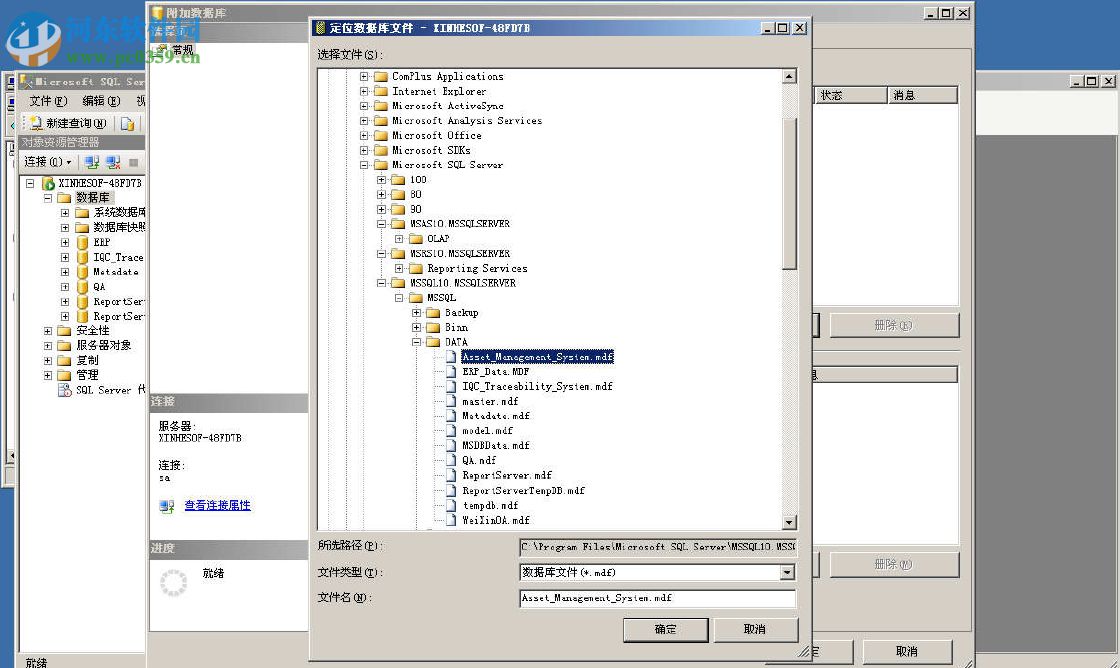Select the Asset_Management_System.mdf file
Screen dimensions: 1120x668
(537, 356)
